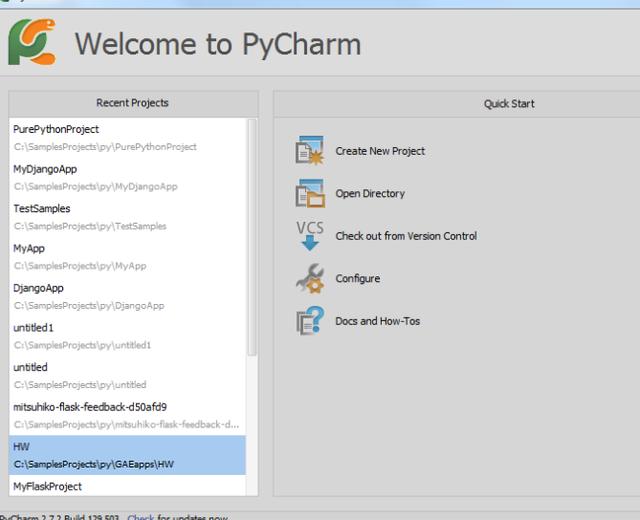Click path C:\SamplesProjects\py\untitled1
This screenshot has height=520, width=640.
coord(82,345)
